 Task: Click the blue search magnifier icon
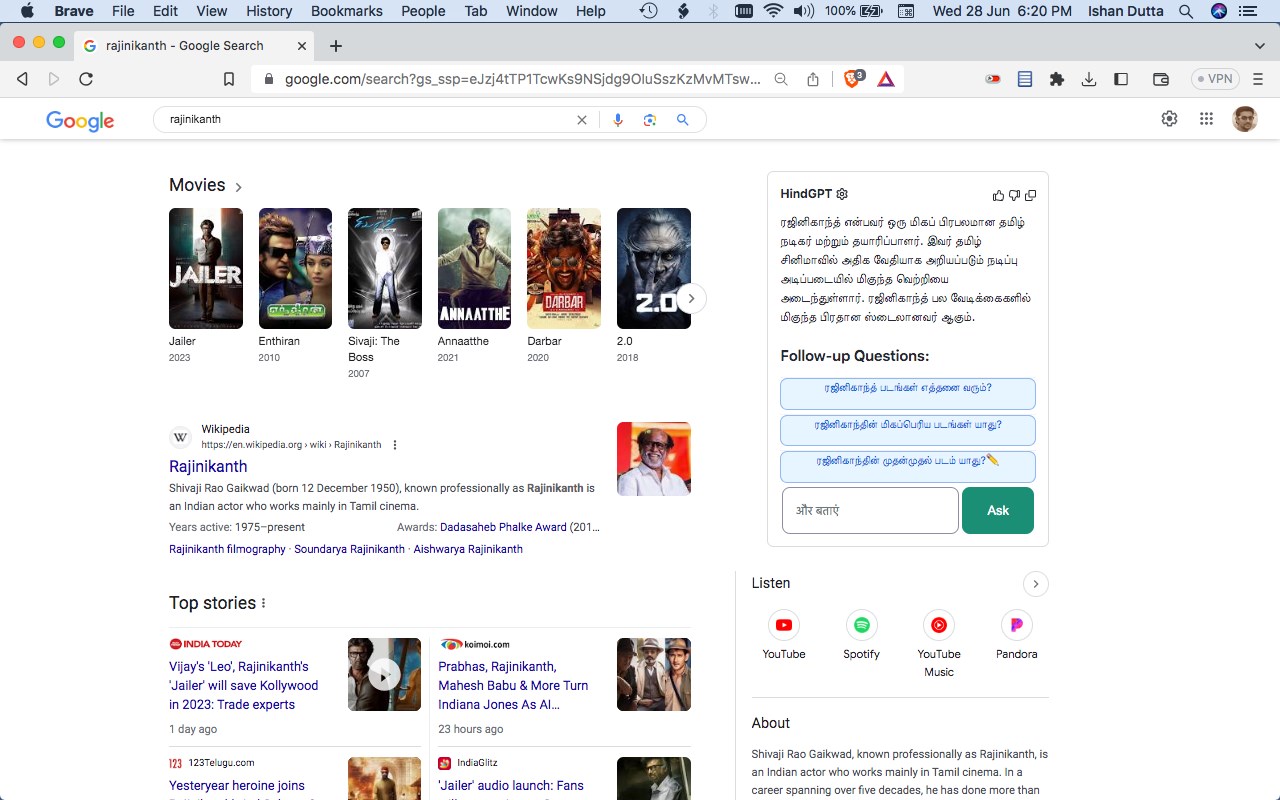point(683,120)
